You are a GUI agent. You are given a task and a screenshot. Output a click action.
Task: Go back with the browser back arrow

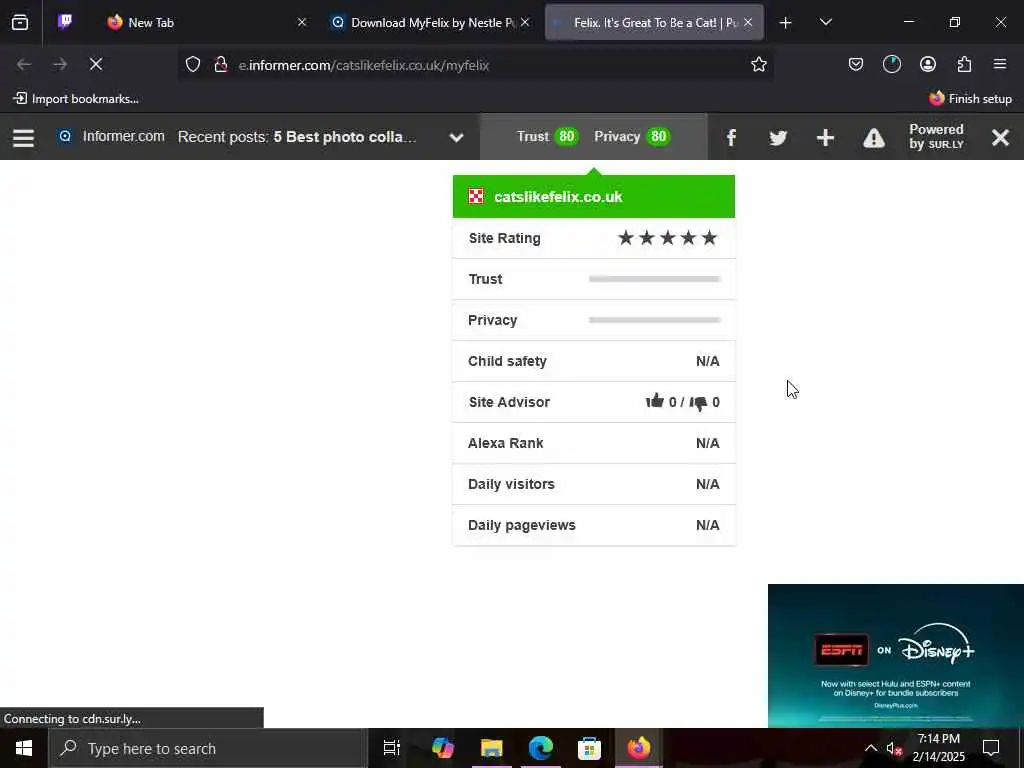24,64
